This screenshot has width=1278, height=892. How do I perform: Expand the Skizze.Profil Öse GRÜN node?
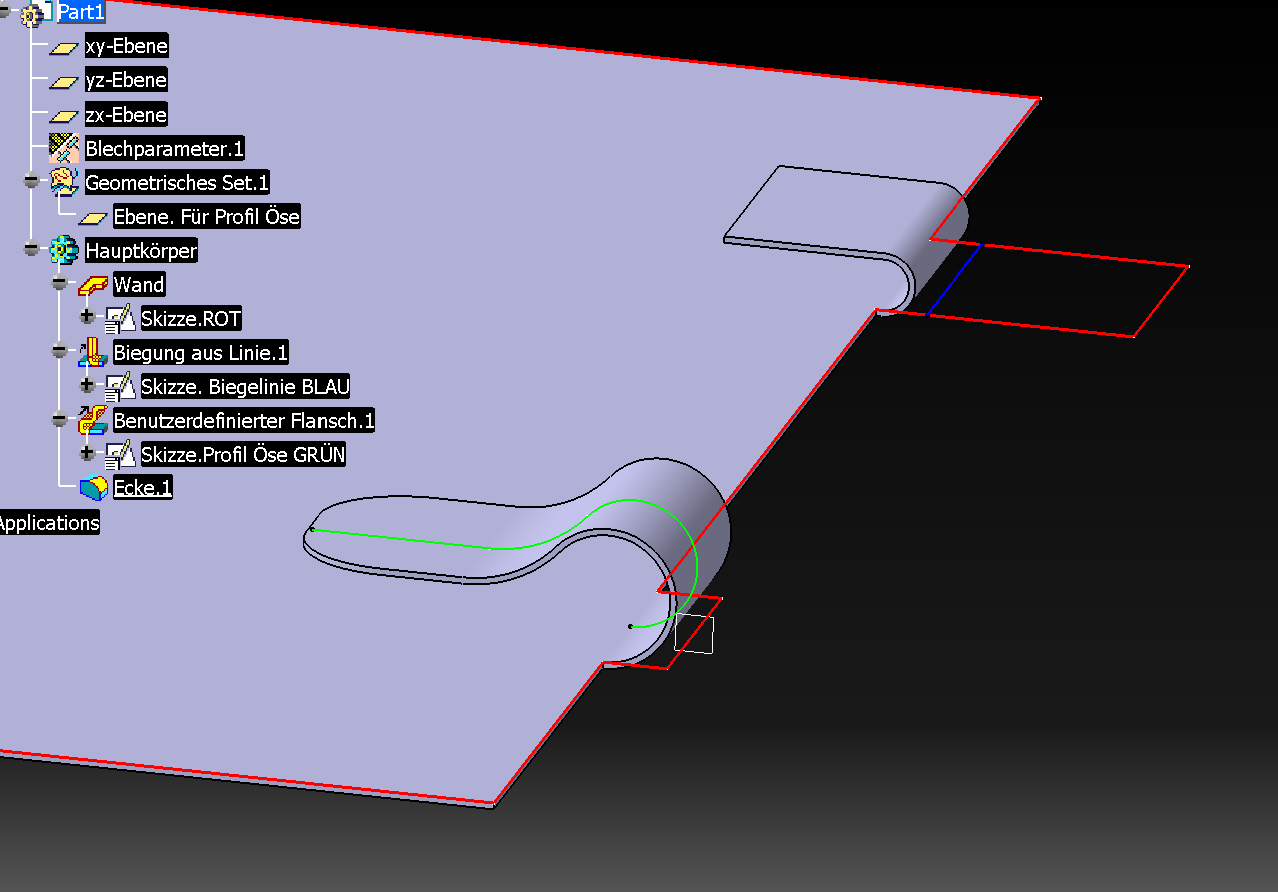click(87, 453)
